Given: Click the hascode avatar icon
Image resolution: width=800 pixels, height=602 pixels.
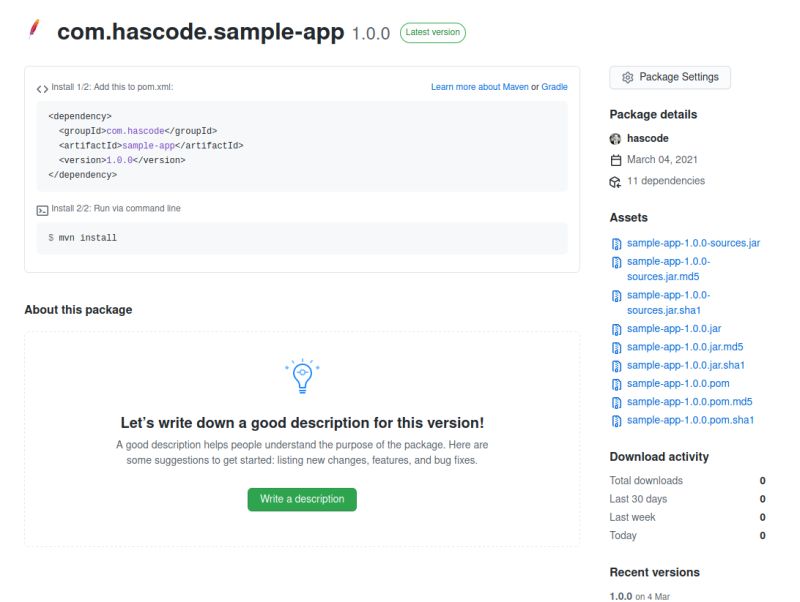Looking at the screenshot, I should pyautogui.click(x=616, y=138).
